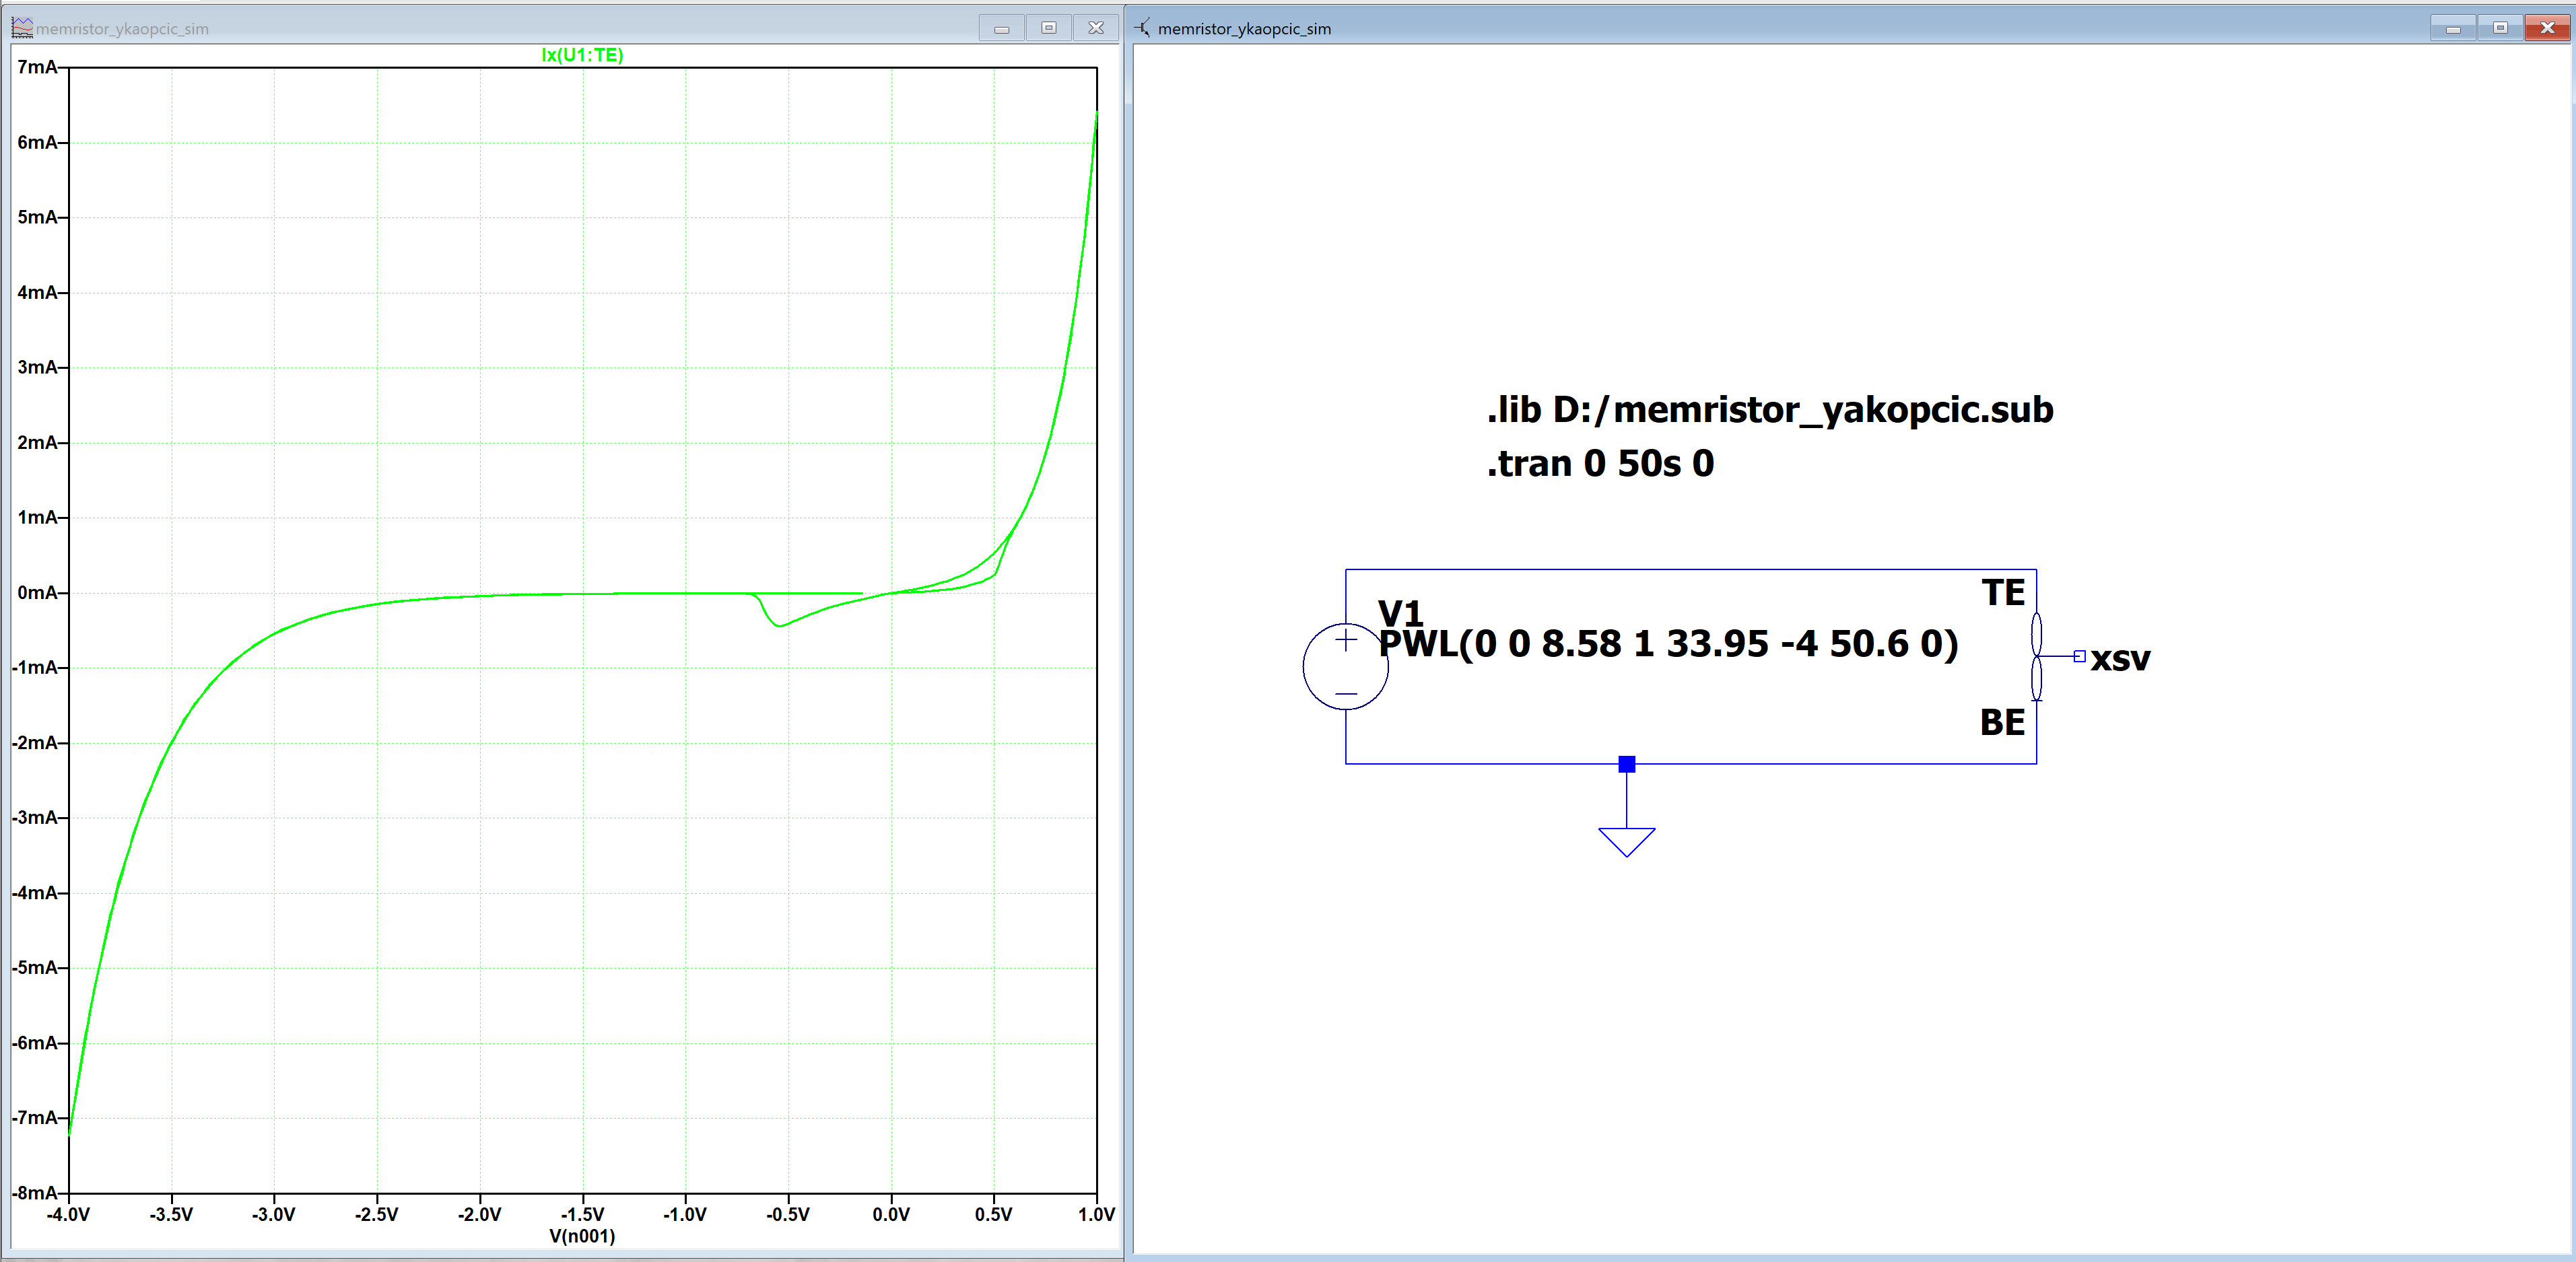
Task: Click the 0mA vertical axis label
Action: coord(37,593)
